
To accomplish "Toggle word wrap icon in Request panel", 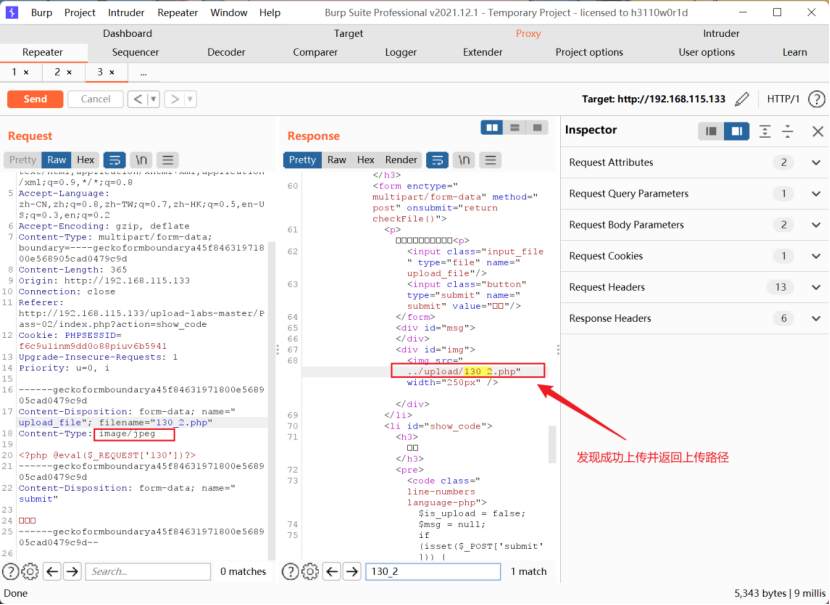I will [114, 160].
